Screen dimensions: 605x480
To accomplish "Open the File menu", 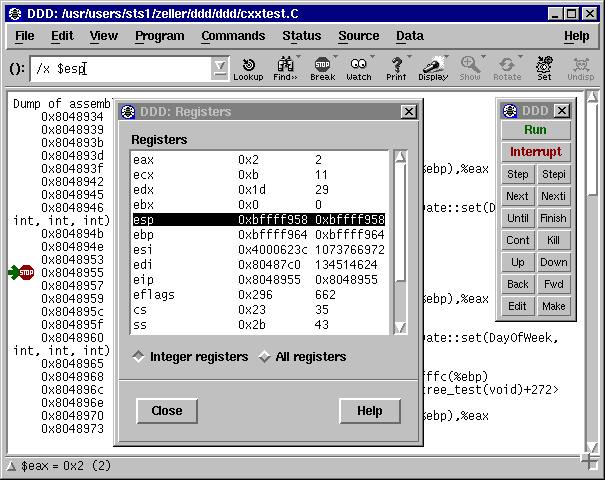I will 25,36.
